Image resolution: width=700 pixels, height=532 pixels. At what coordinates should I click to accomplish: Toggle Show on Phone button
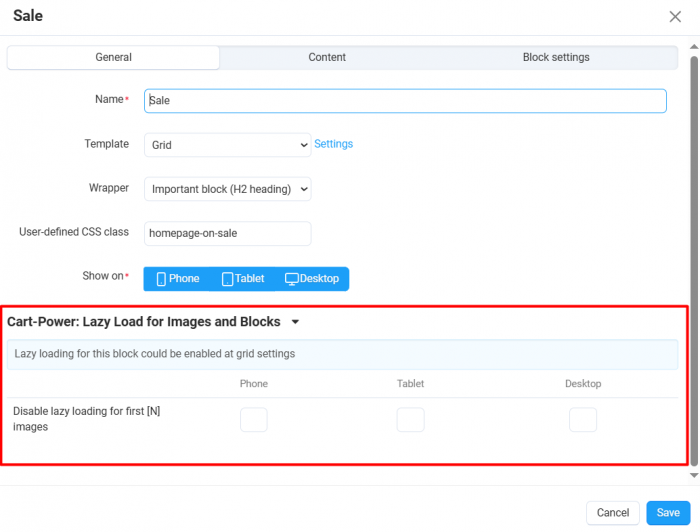pyautogui.click(x=177, y=279)
